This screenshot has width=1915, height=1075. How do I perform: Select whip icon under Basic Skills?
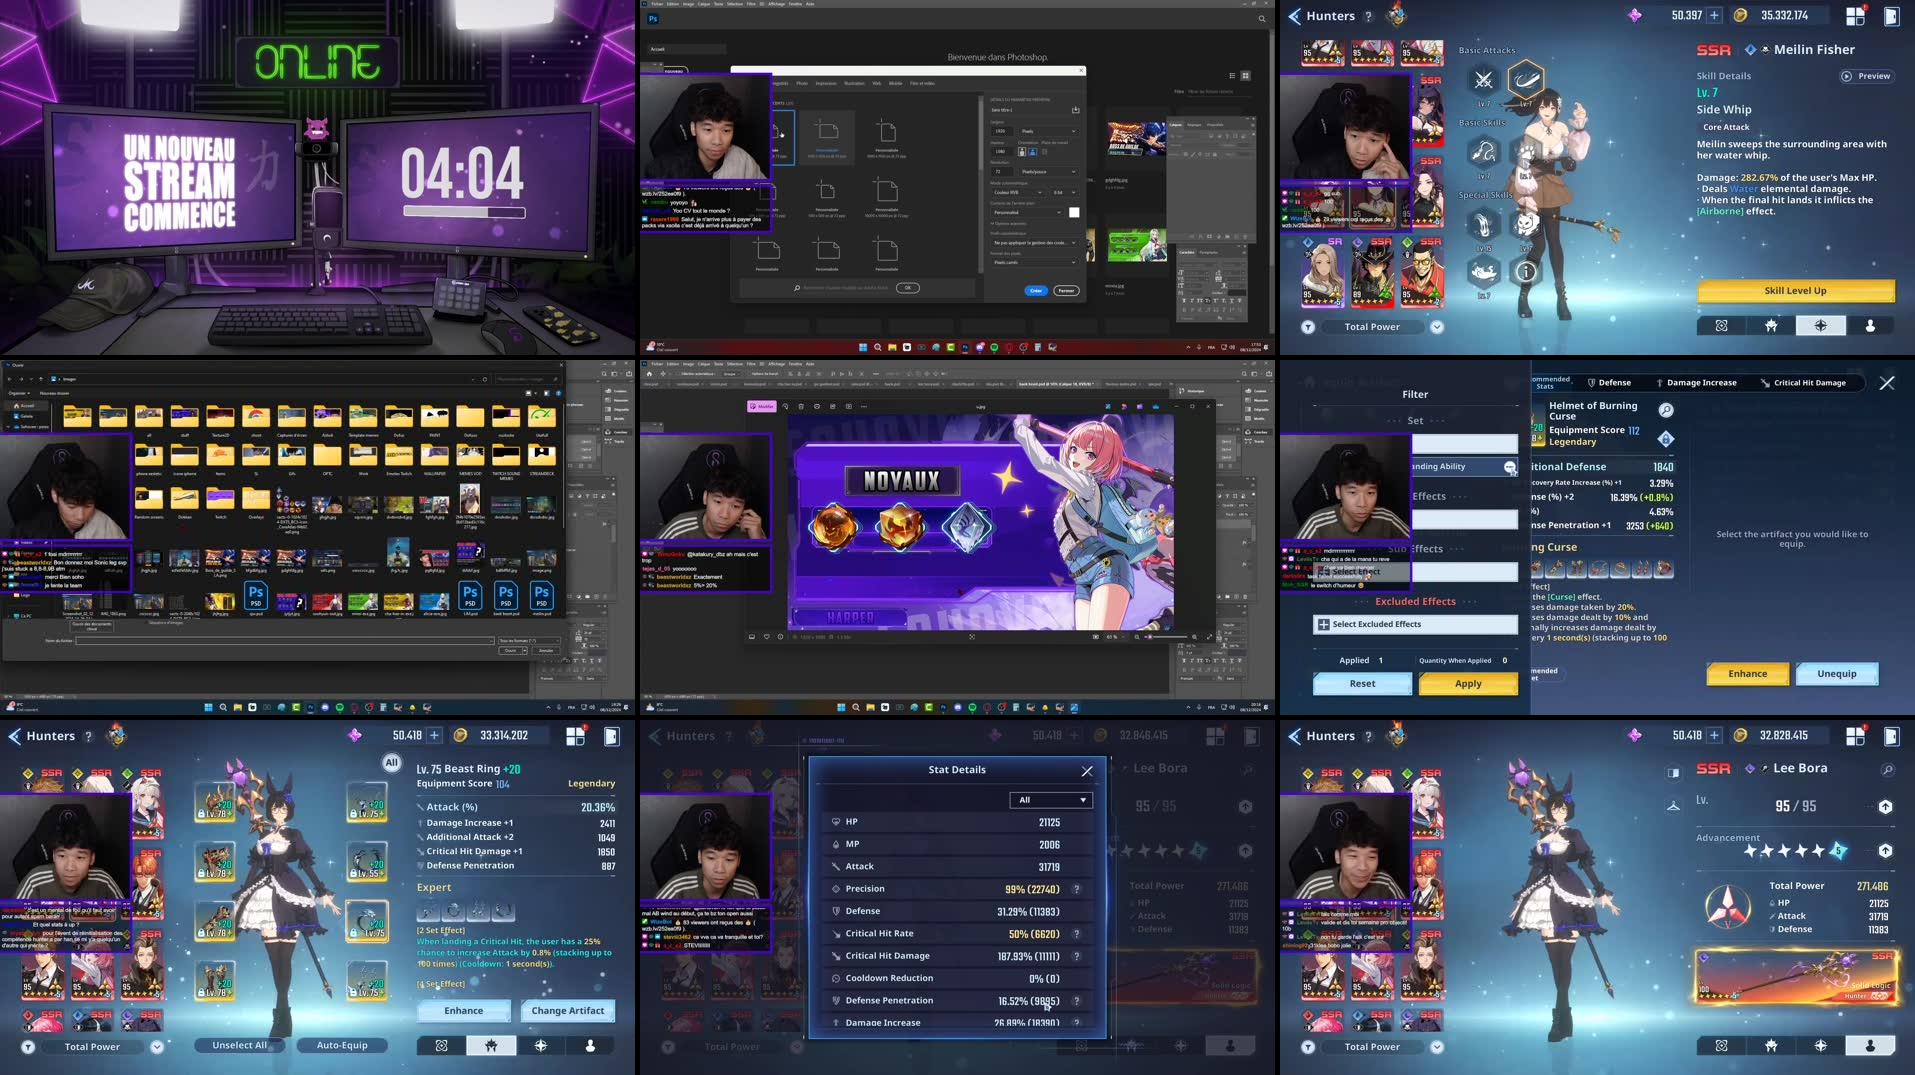tap(1483, 151)
